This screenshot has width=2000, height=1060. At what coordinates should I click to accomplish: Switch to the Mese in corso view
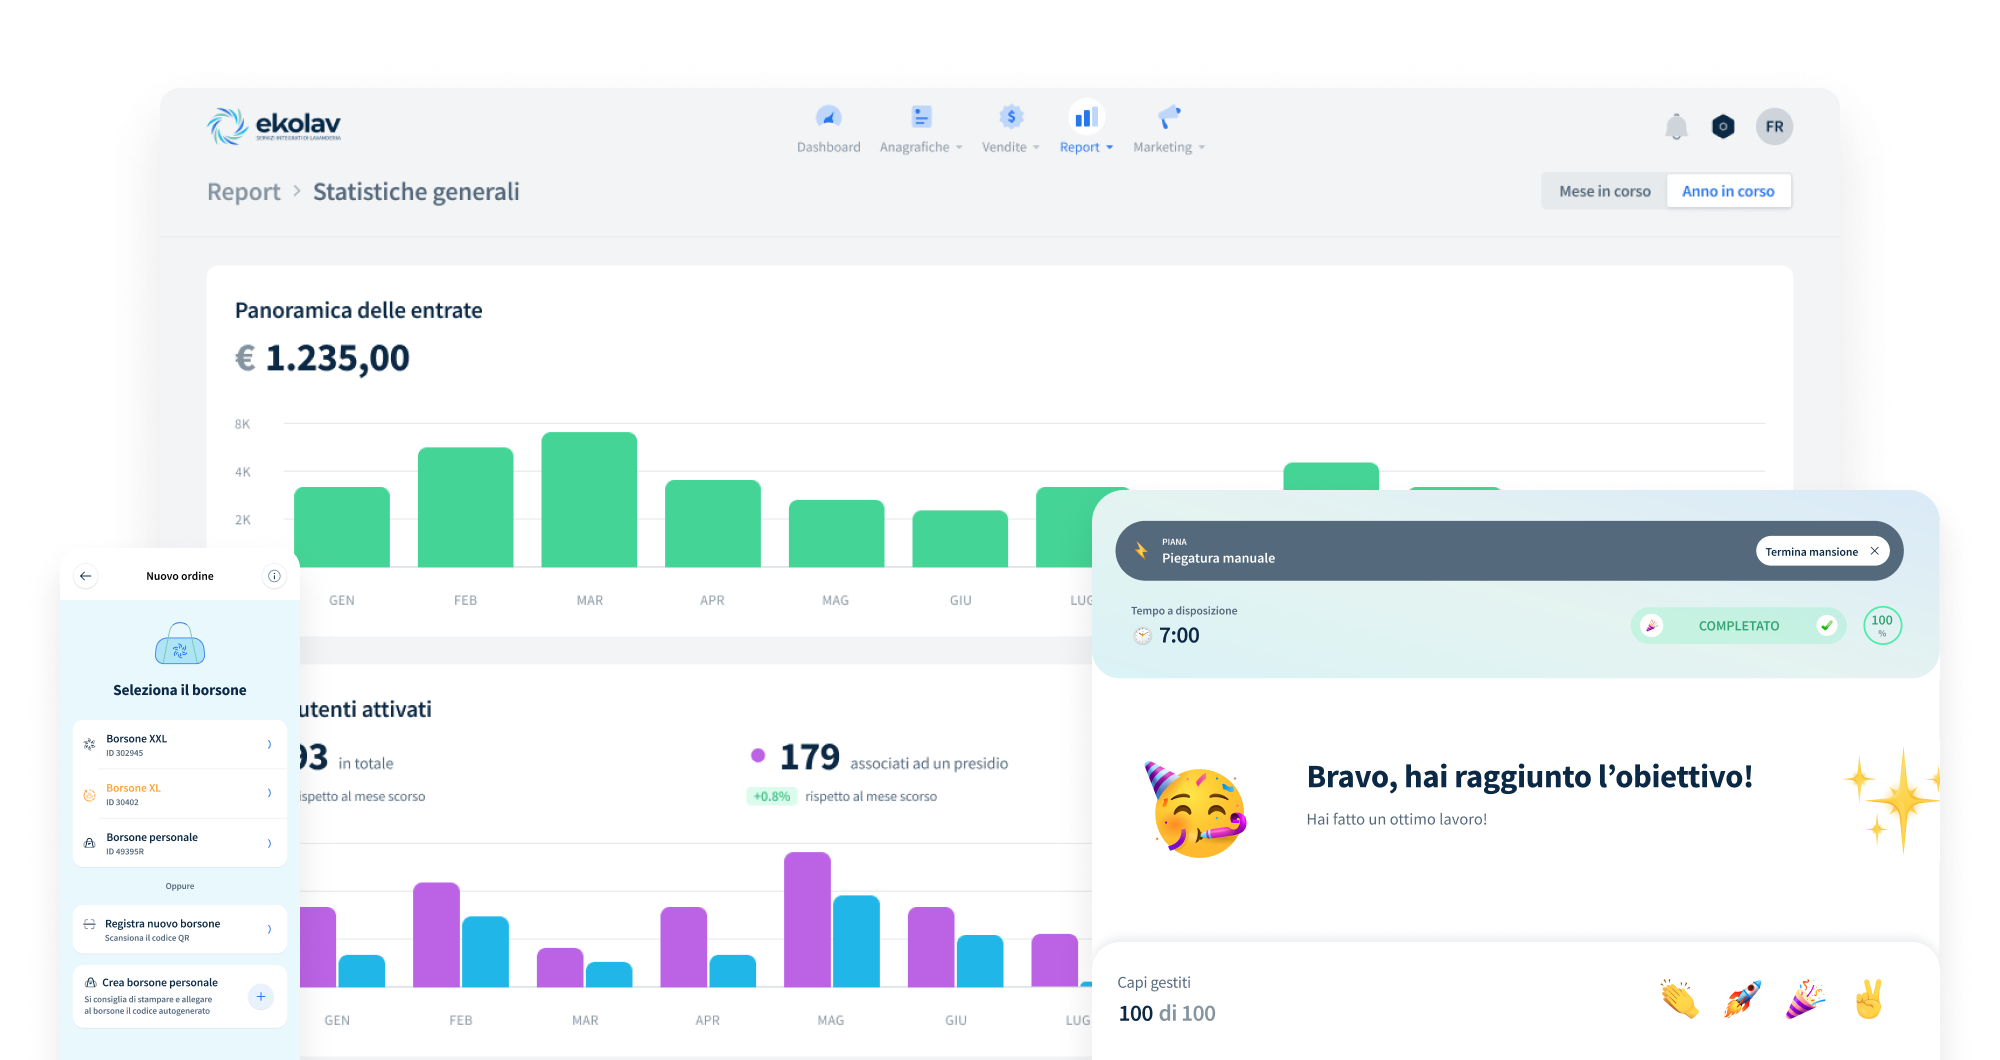pos(1604,191)
